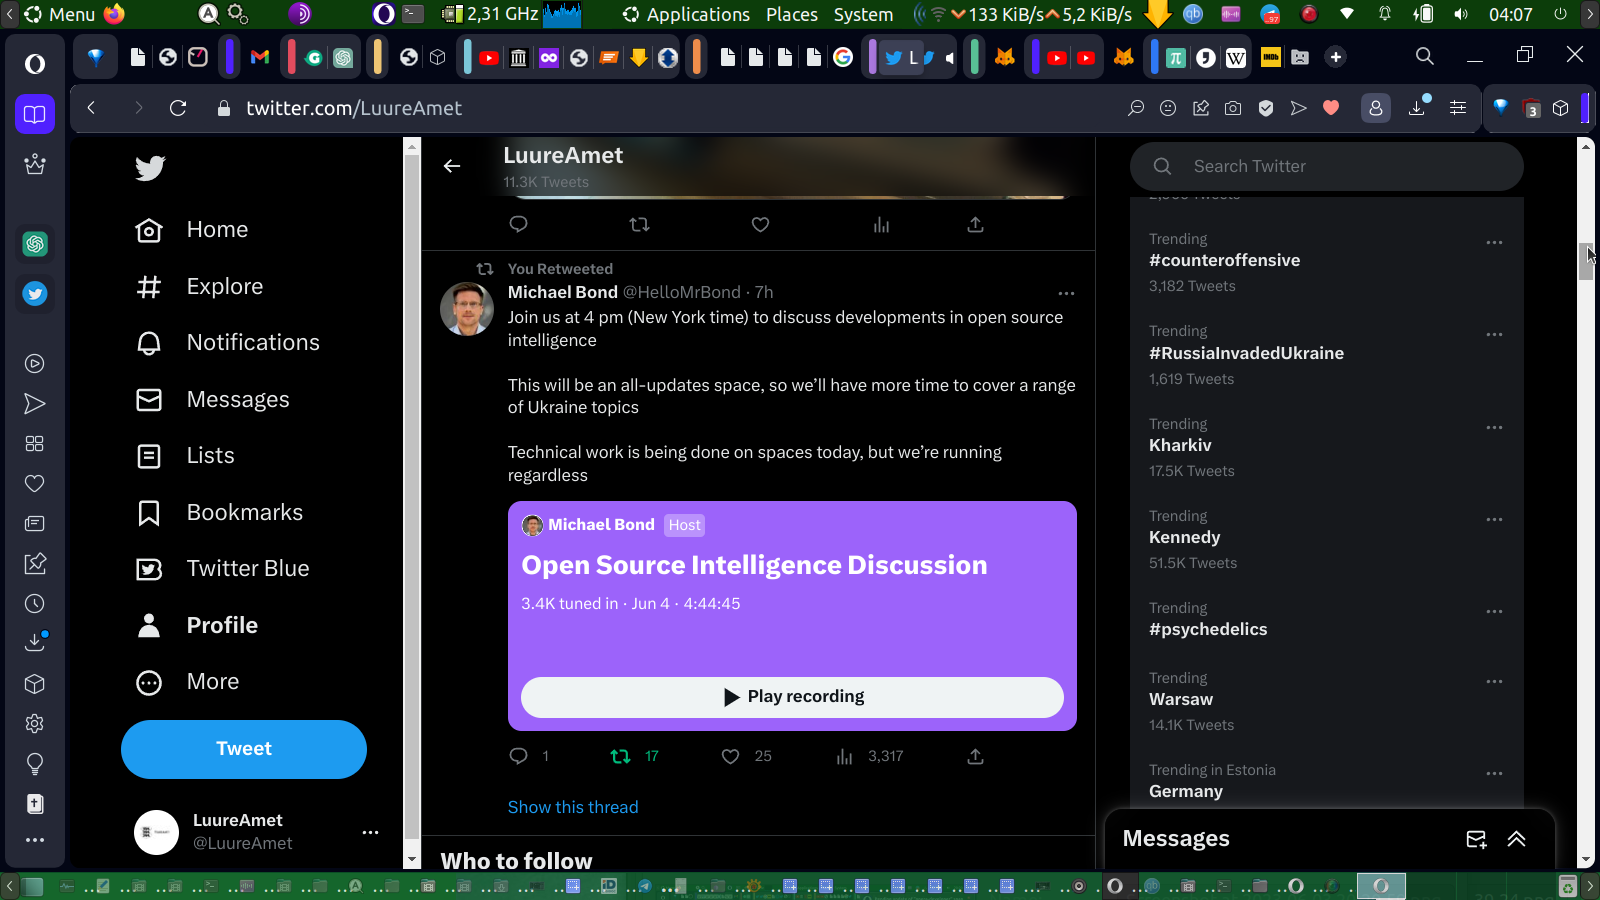Viewport: 1600px width, 900px height.
Task: Focus the Search Twitter field
Action: (1327, 166)
